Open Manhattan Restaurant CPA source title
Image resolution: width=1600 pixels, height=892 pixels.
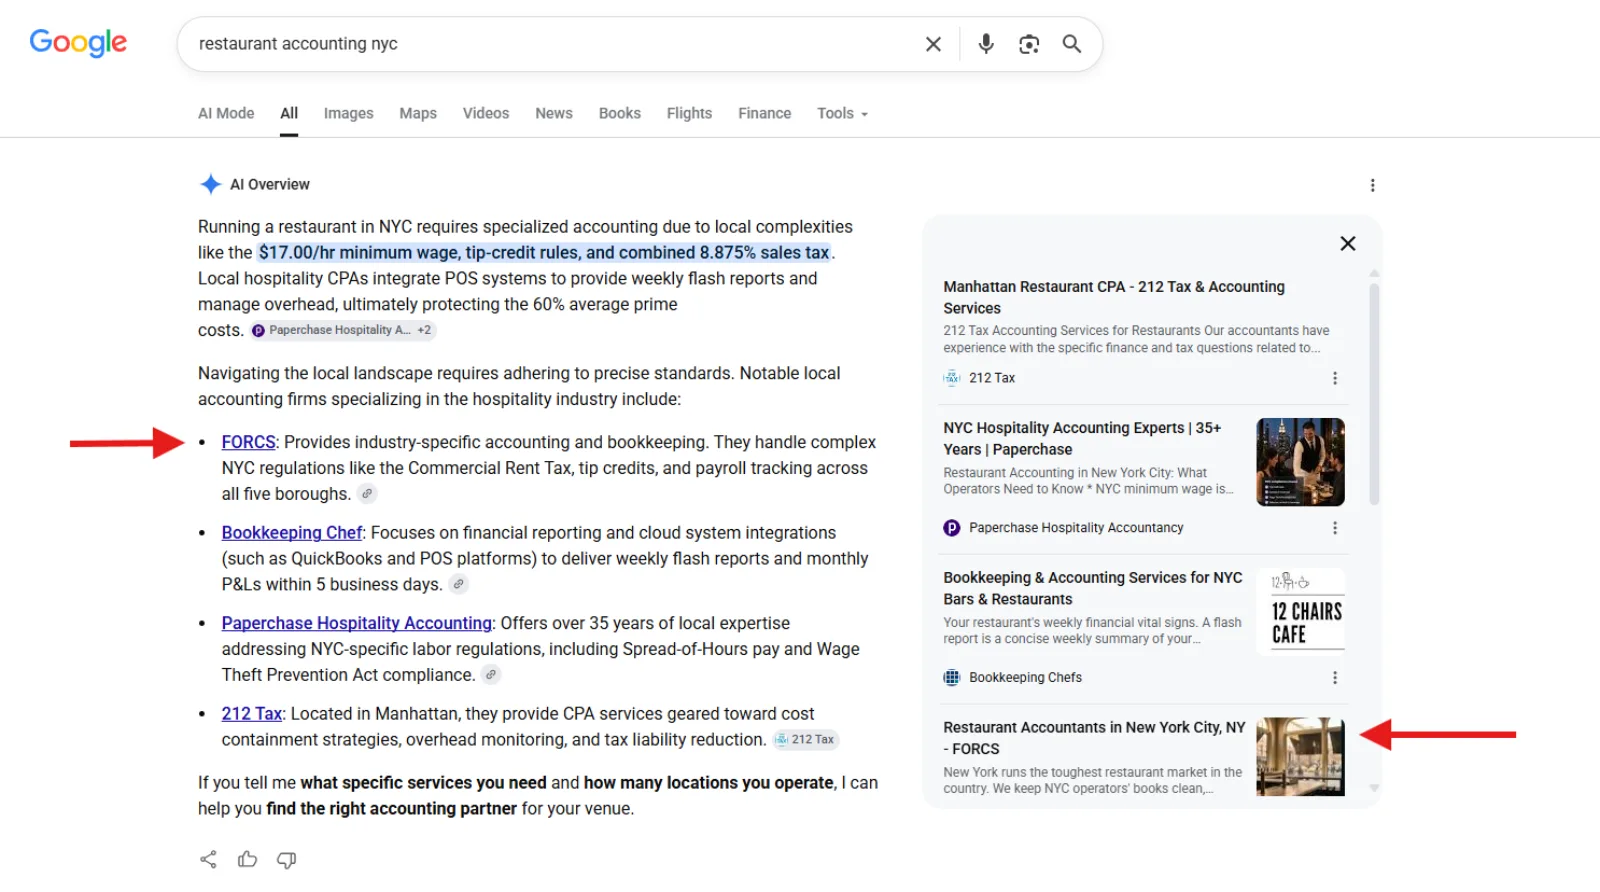[x=1114, y=297]
